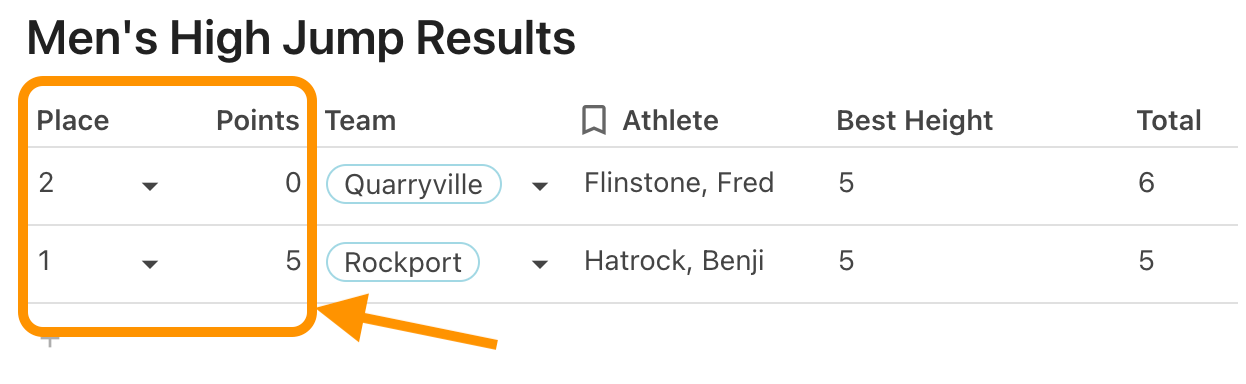Click the Place column header
This screenshot has width=1246, height=384.
tap(73, 121)
